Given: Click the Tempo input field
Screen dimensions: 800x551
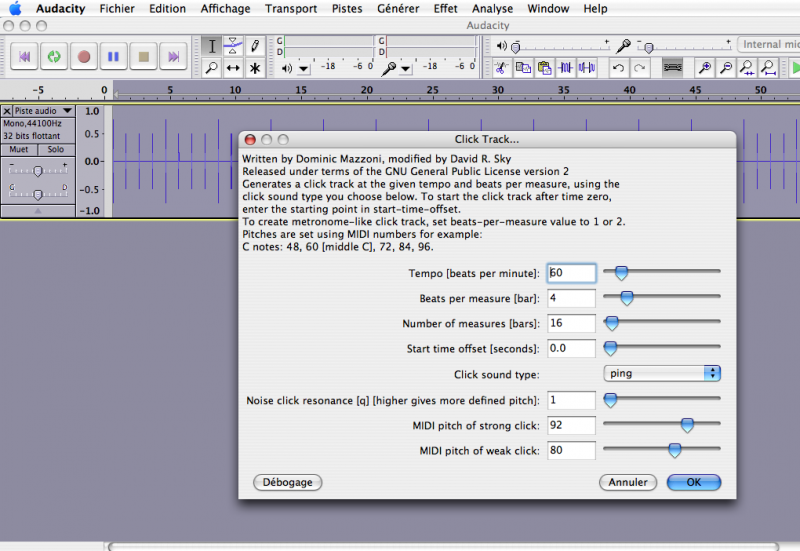Looking at the screenshot, I should 571,273.
